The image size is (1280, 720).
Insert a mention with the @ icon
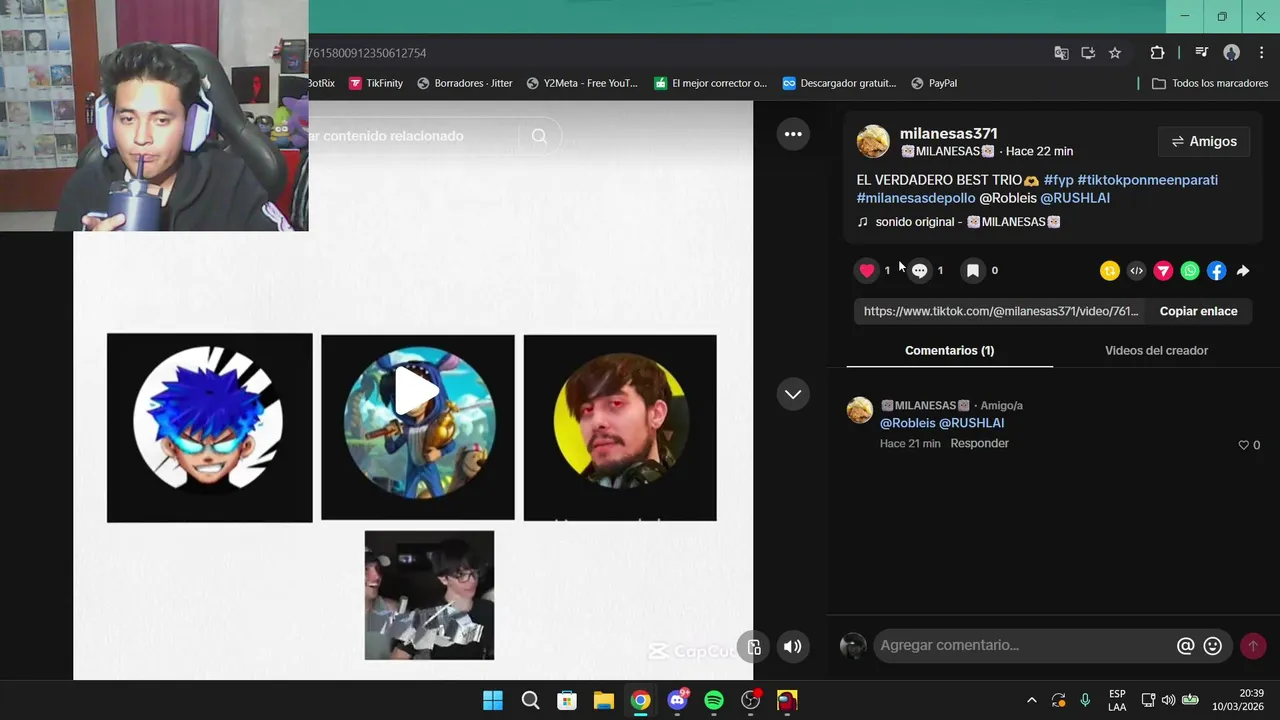[1185, 646]
